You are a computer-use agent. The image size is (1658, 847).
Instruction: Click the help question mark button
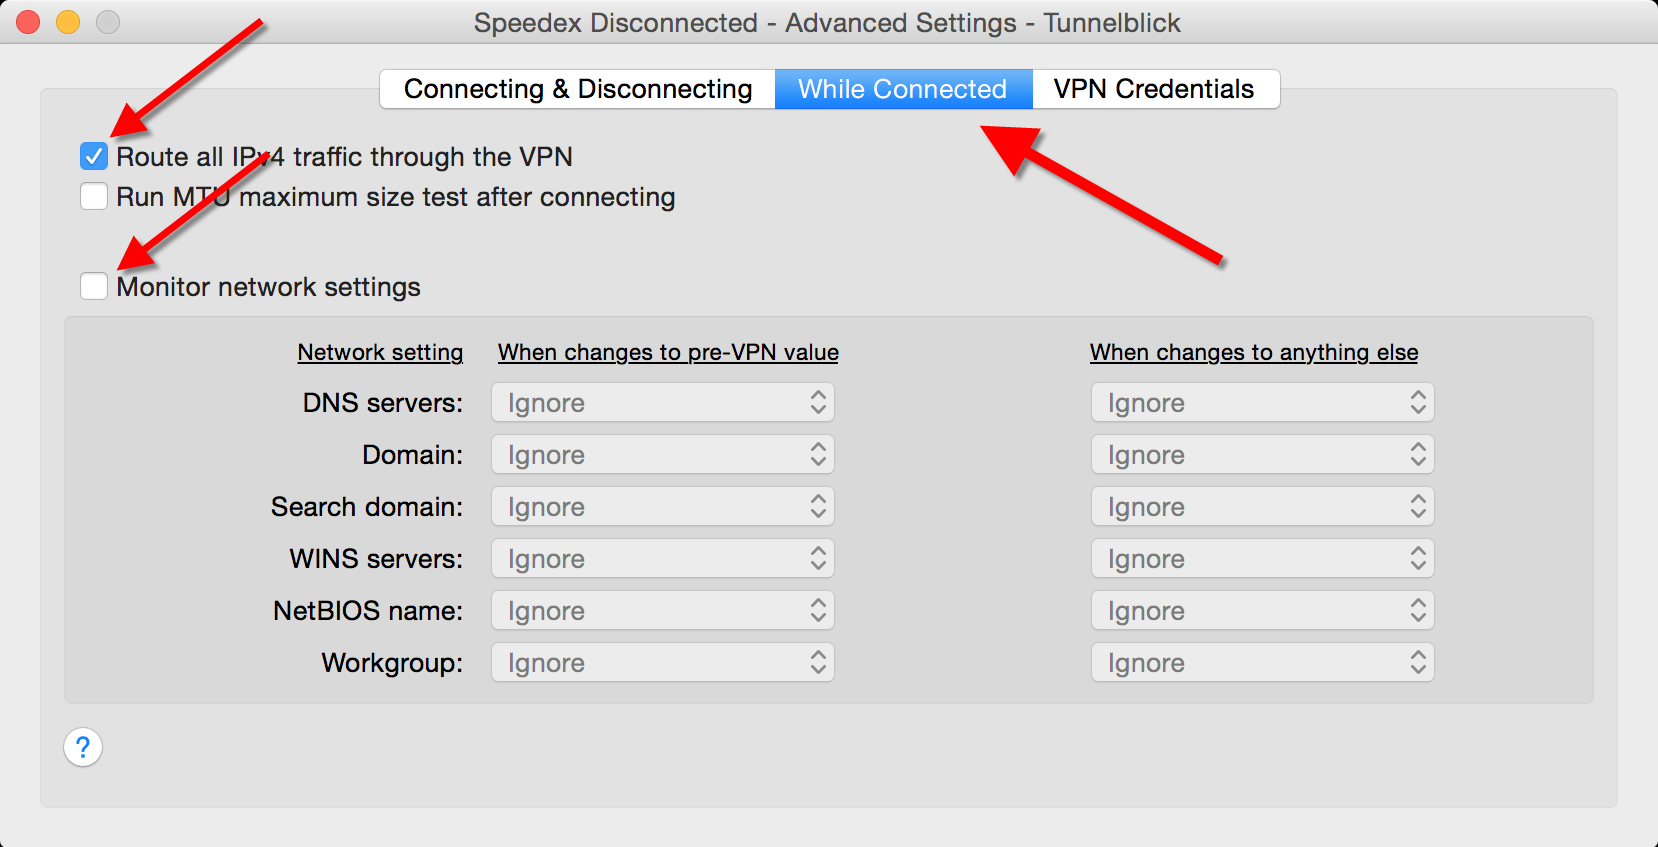click(83, 747)
